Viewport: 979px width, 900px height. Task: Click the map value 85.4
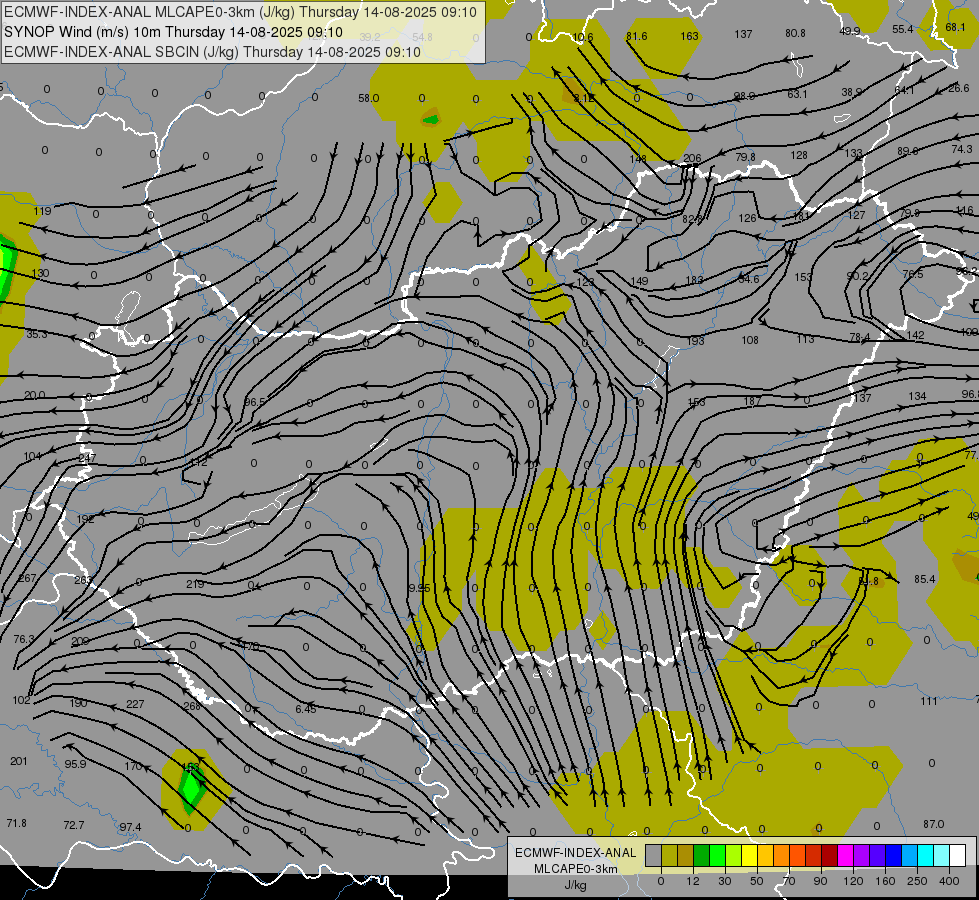pos(925,580)
